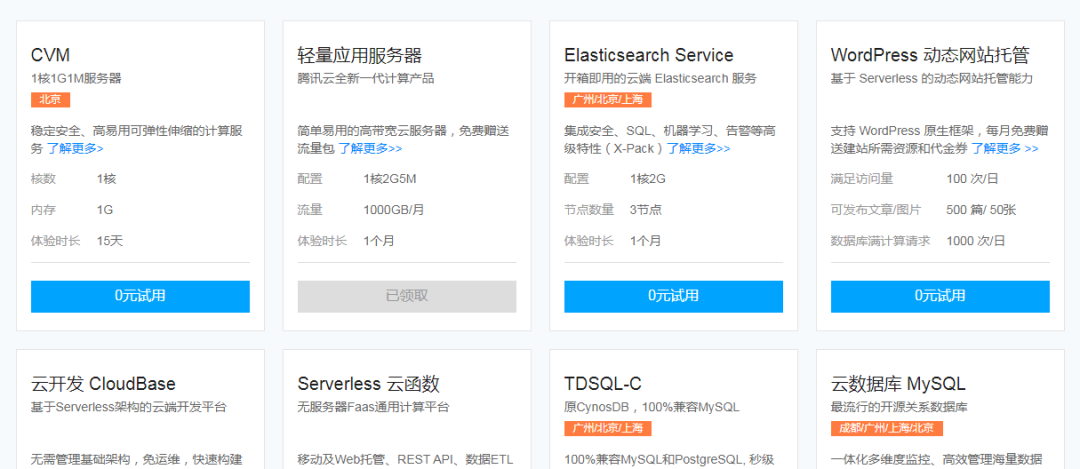The height and width of the screenshot is (469, 1080).
Task: Open 了解更多 link in CVM card
Action: tap(75, 148)
